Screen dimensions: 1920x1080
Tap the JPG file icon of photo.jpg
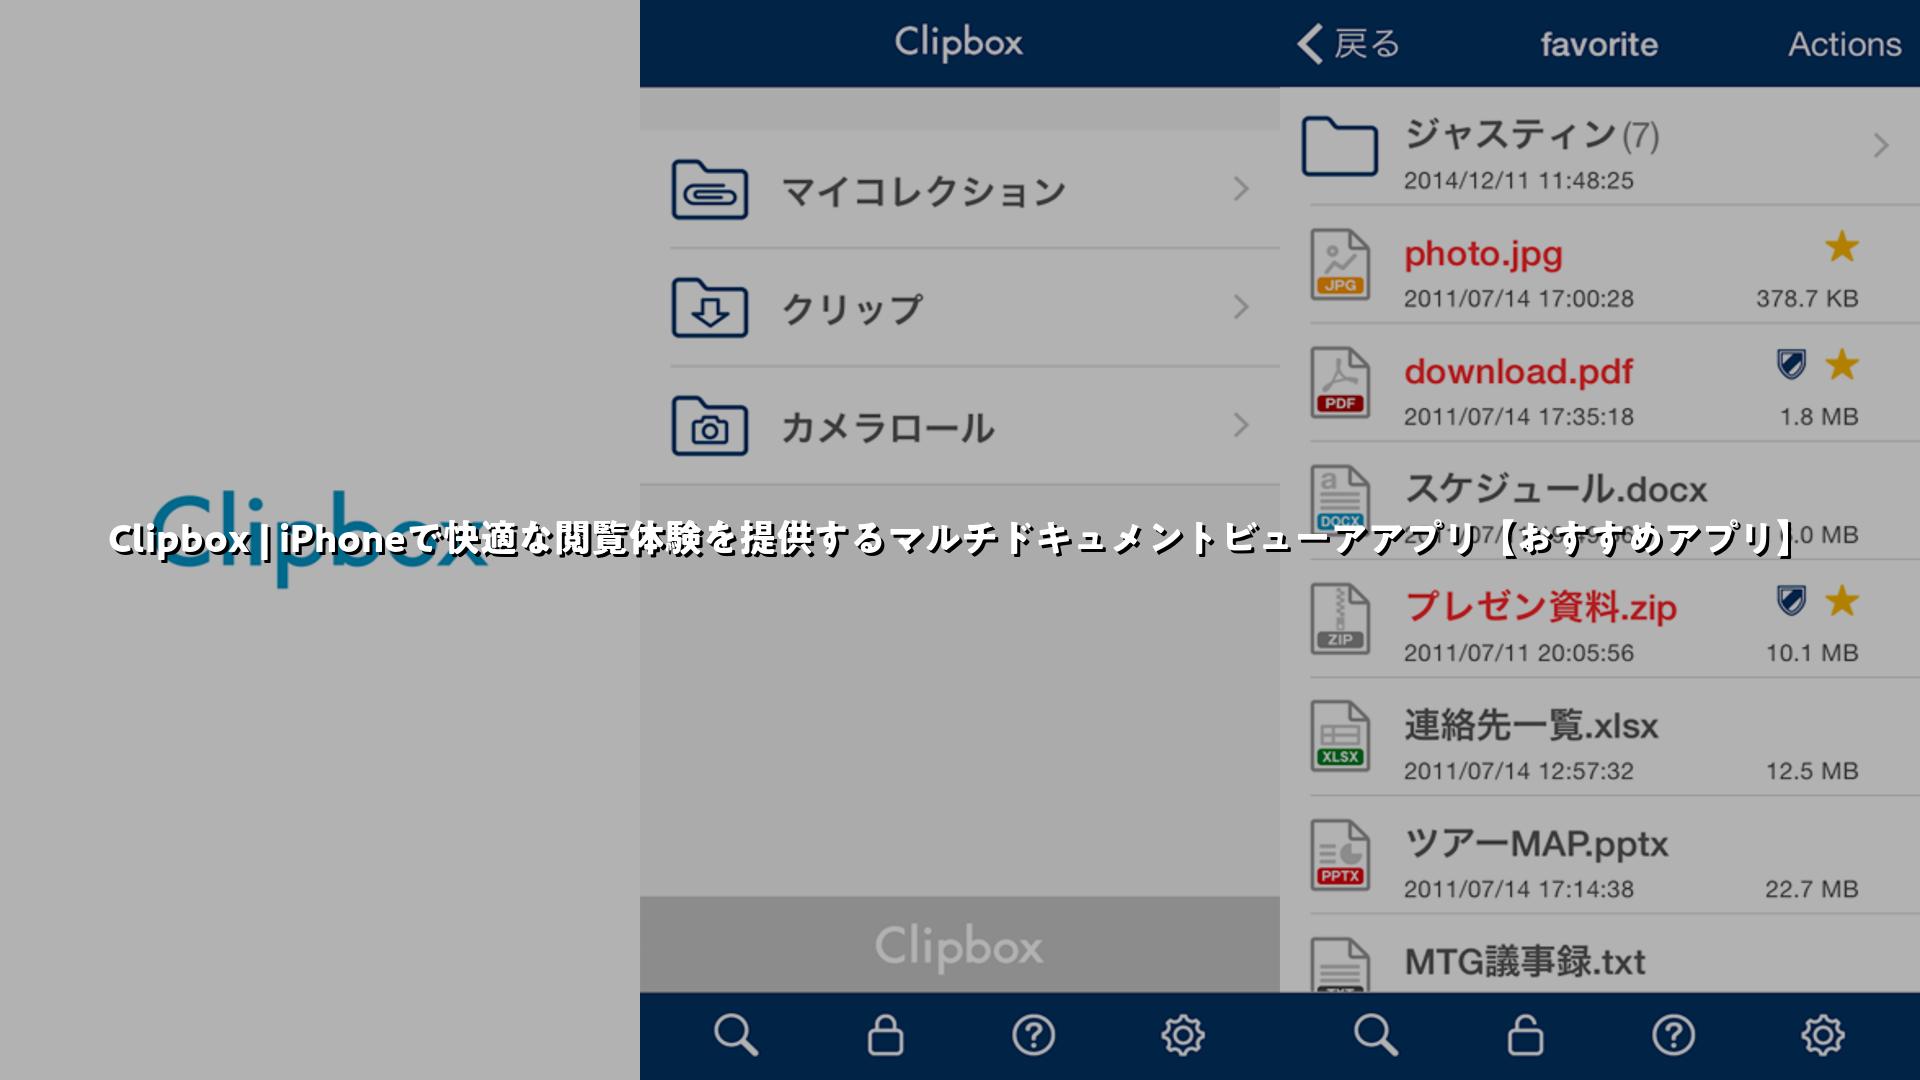(1340, 265)
